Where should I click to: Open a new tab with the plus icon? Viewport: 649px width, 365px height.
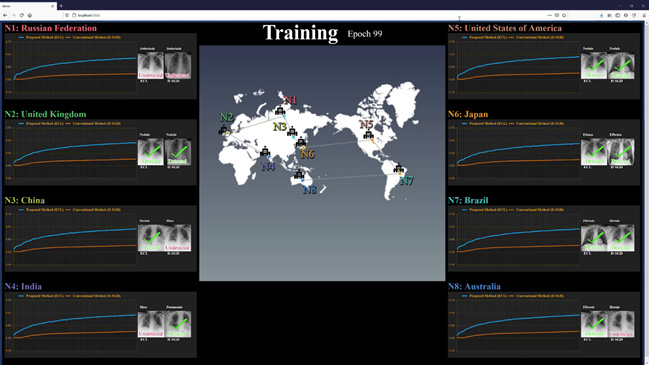pyautogui.click(x=61, y=6)
